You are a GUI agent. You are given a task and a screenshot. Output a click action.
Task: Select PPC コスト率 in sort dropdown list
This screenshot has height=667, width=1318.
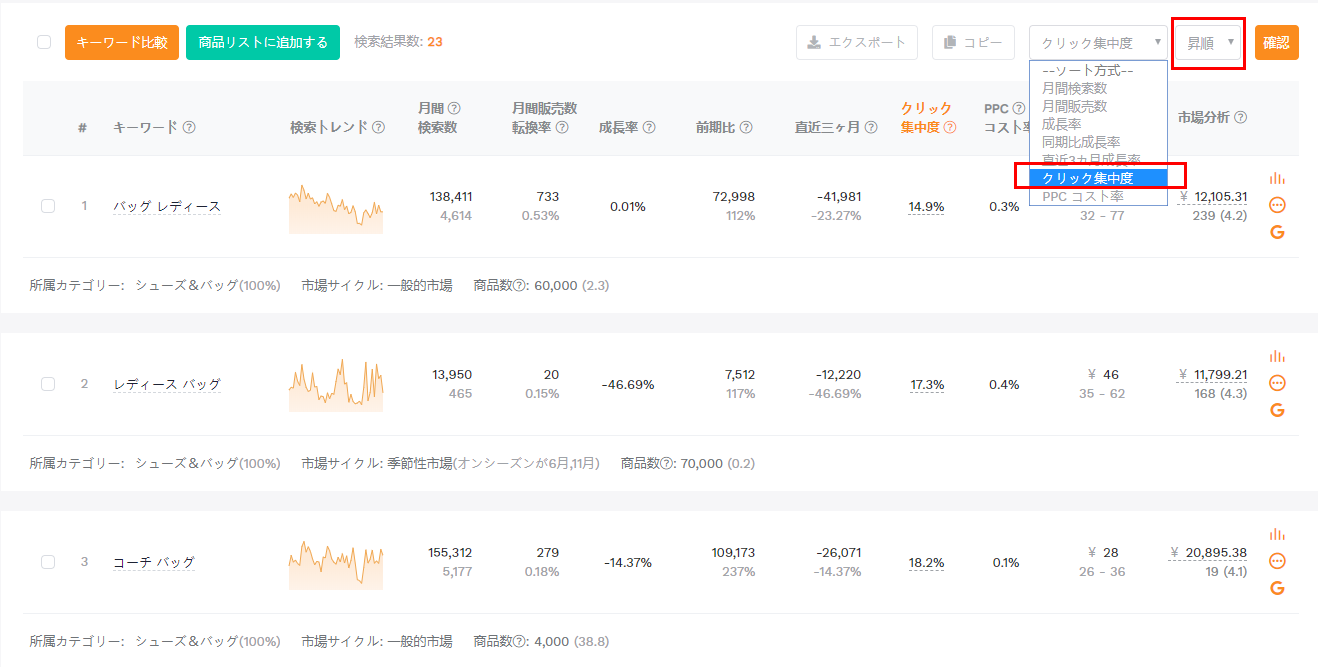[x=1098, y=196]
